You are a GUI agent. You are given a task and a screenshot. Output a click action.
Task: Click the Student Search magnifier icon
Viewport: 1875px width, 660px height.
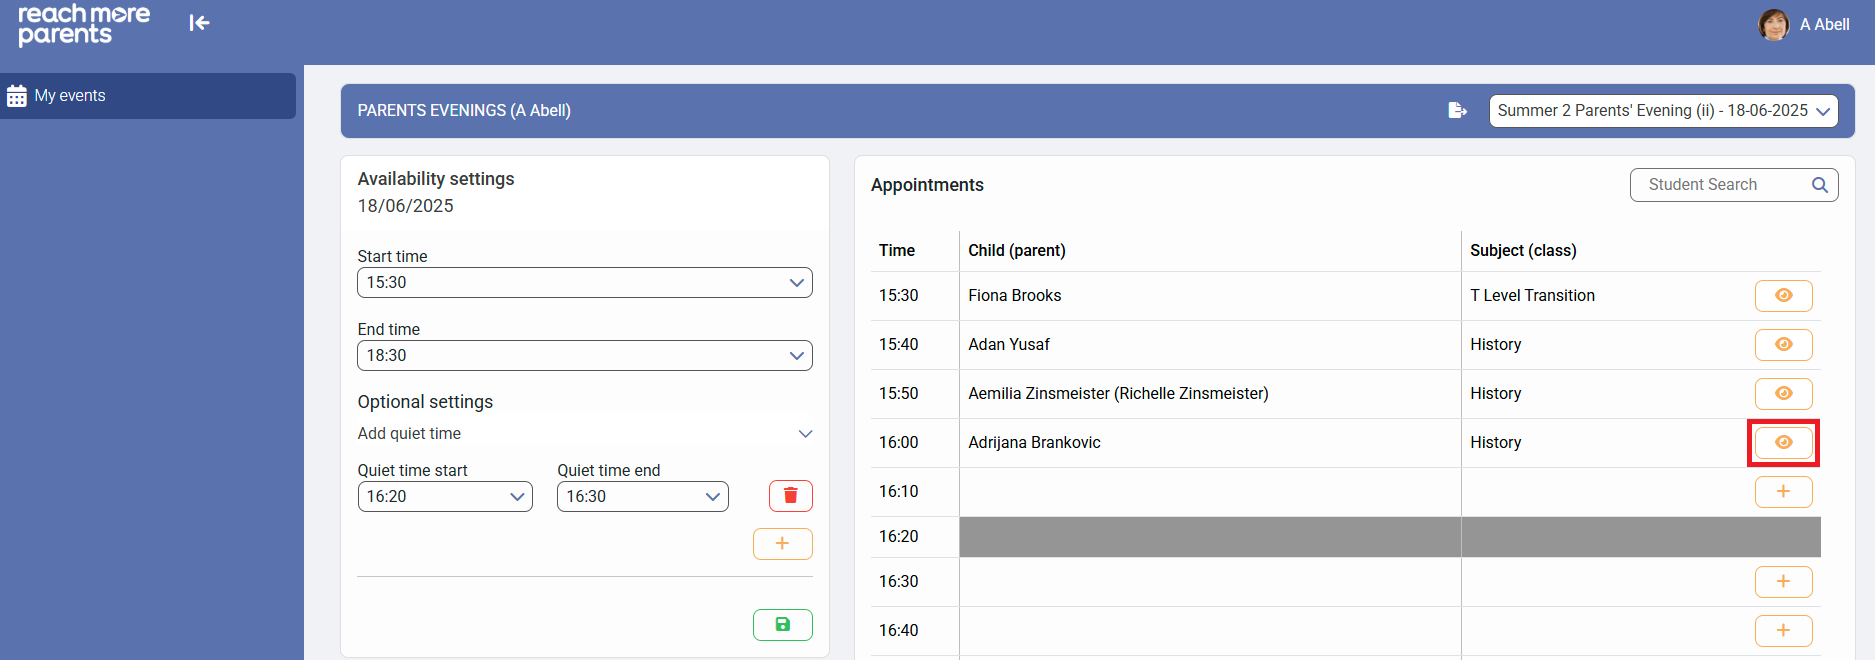pyautogui.click(x=1819, y=185)
